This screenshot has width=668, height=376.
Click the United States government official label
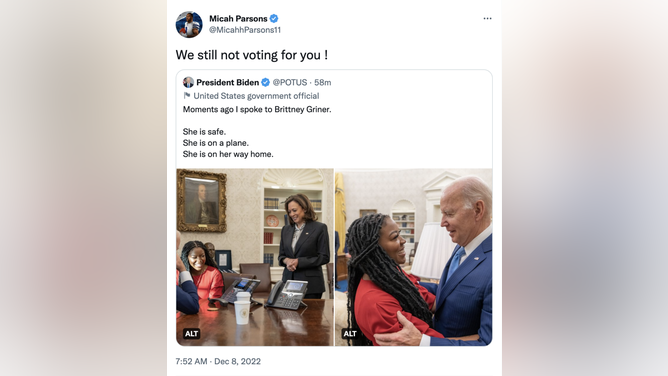[256, 96]
